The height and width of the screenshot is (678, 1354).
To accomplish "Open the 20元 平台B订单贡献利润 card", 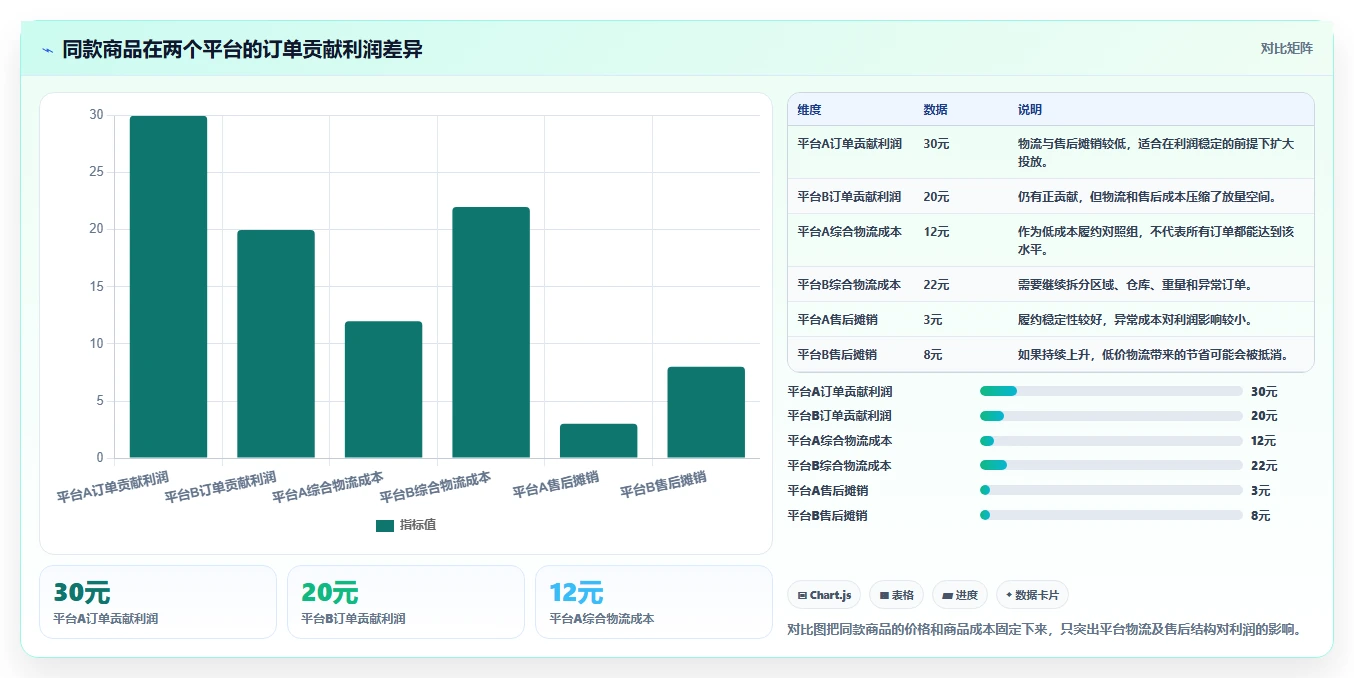I will (406, 602).
